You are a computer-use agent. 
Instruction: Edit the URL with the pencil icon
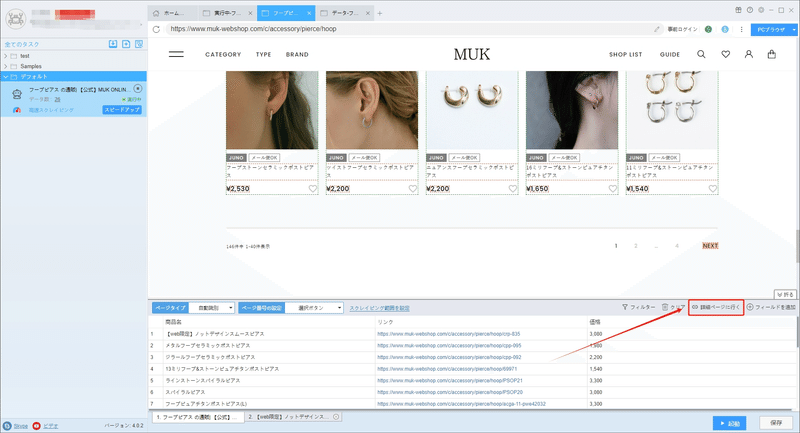(657, 29)
